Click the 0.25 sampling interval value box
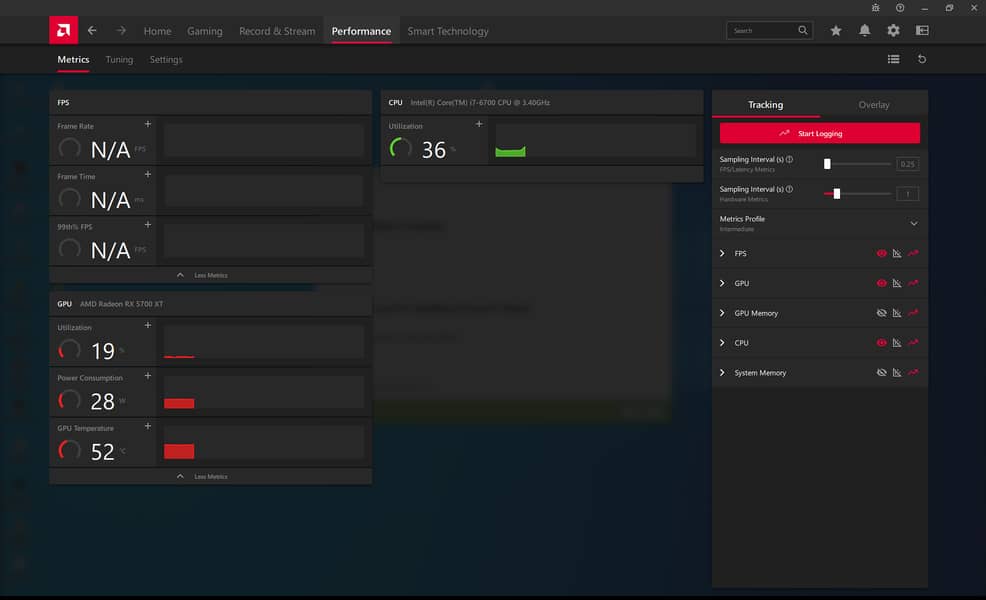986x600 pixels. tap(907, 164)
